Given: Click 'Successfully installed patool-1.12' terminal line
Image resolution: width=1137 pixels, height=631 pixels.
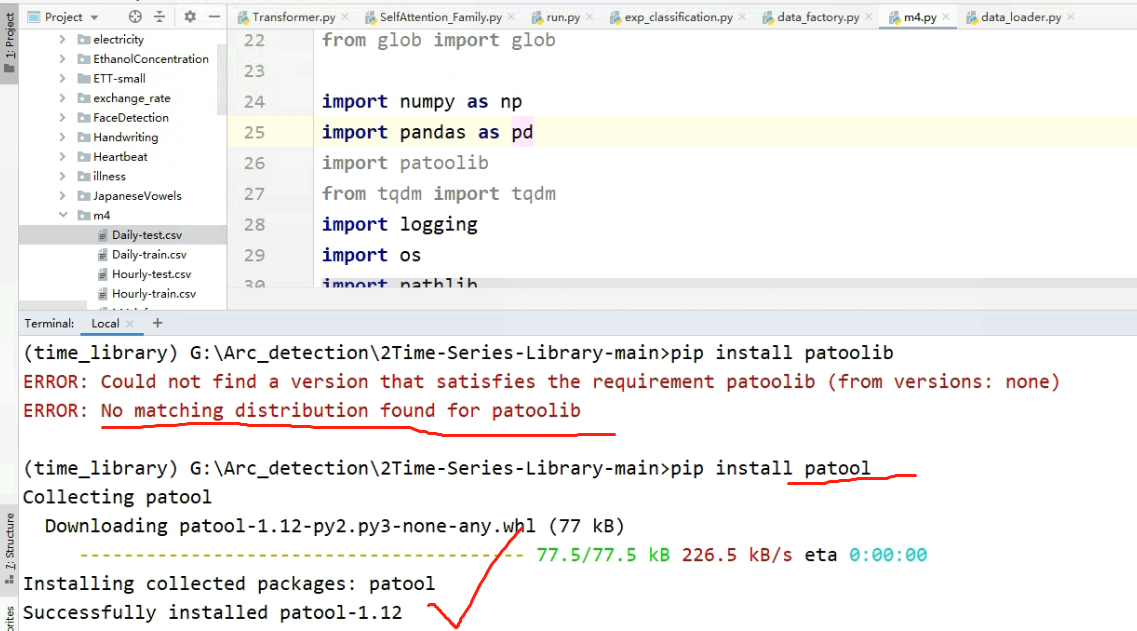Looking at the screenshot, I should tap(212, 612).
